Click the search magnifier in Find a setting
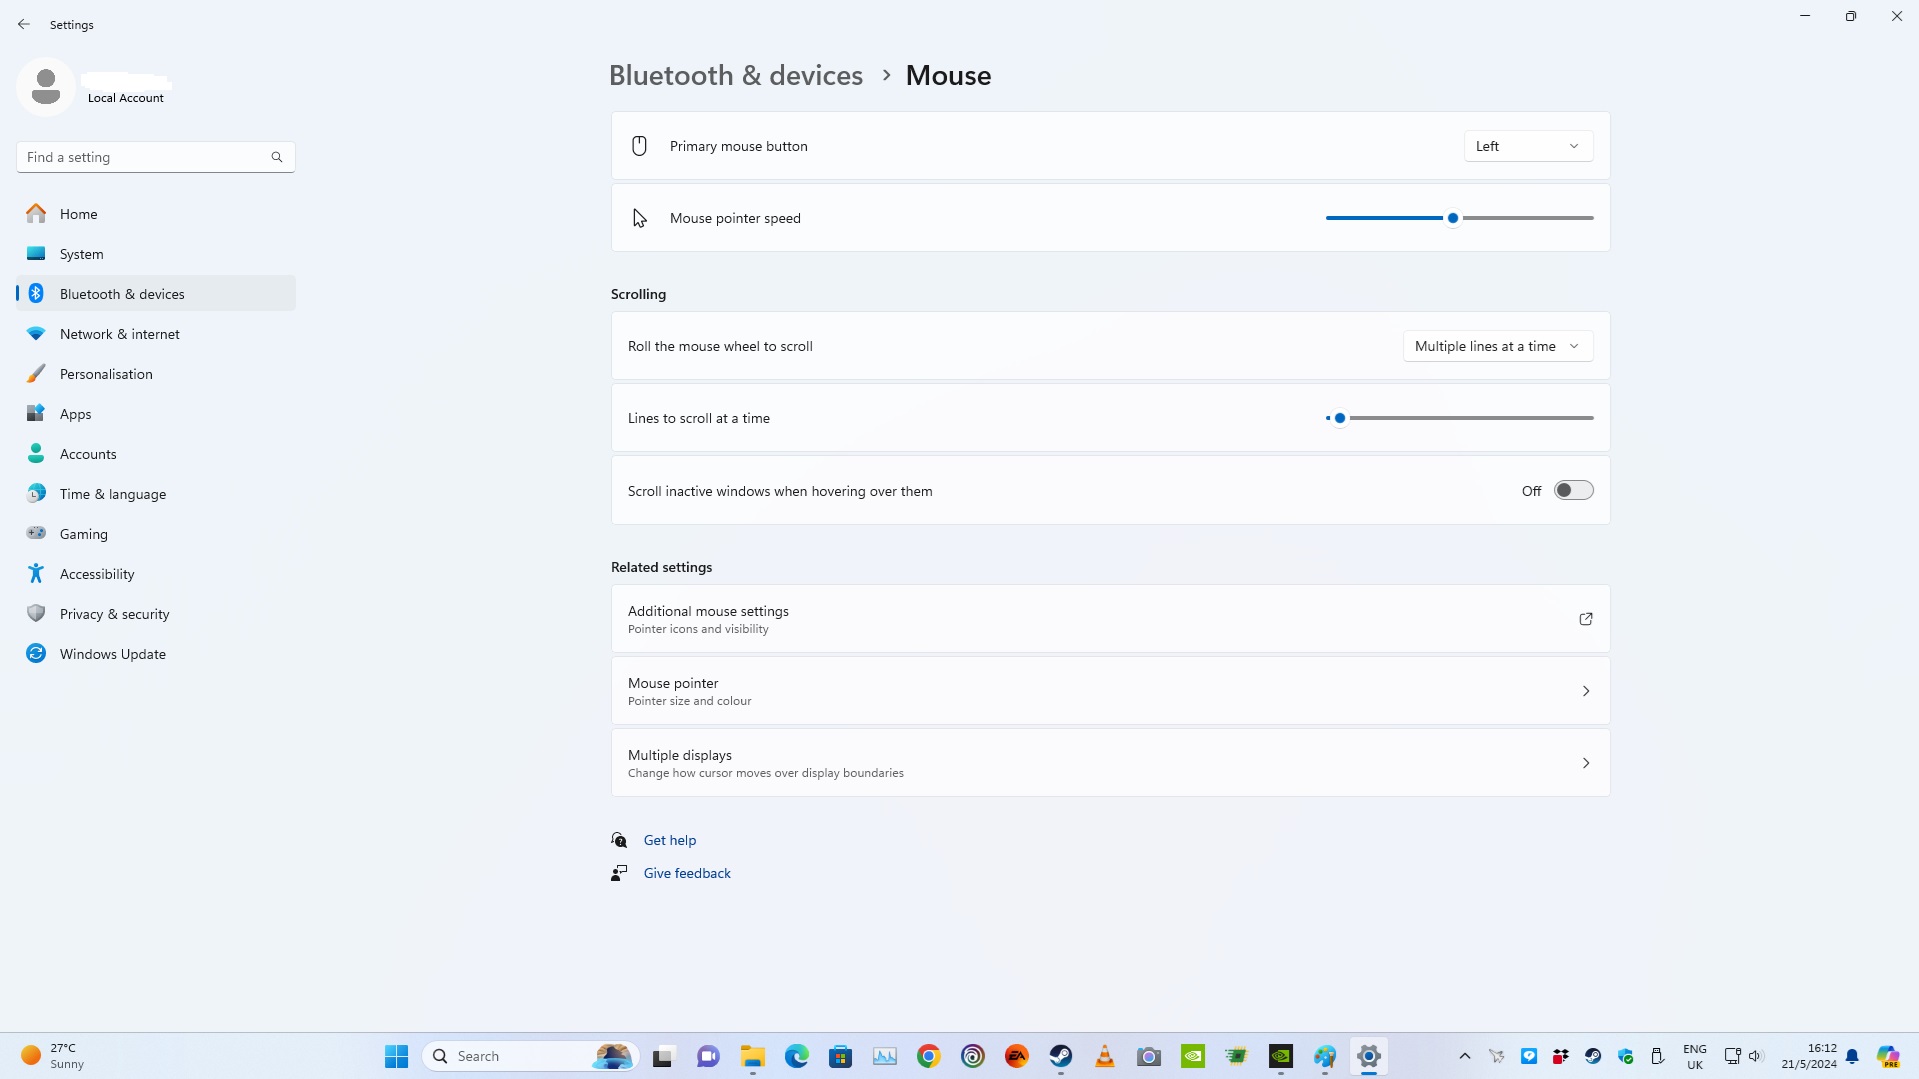This screenshot has height=1079, width=1919. (x=277, y=157)
